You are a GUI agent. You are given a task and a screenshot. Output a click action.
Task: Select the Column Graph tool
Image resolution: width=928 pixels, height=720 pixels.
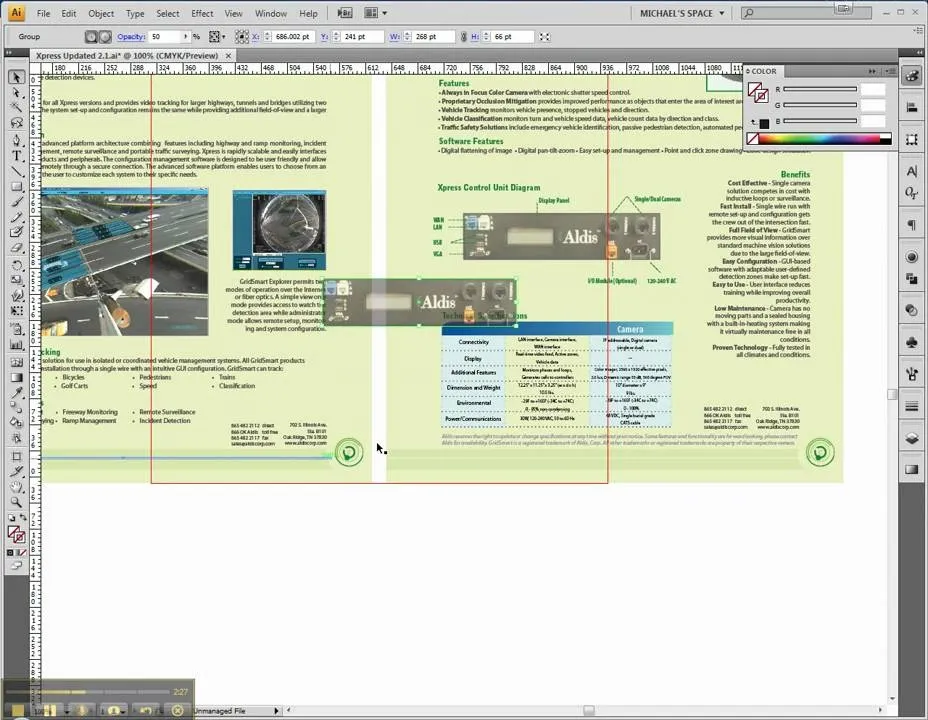pyautogui.click(x=17, y=345)
